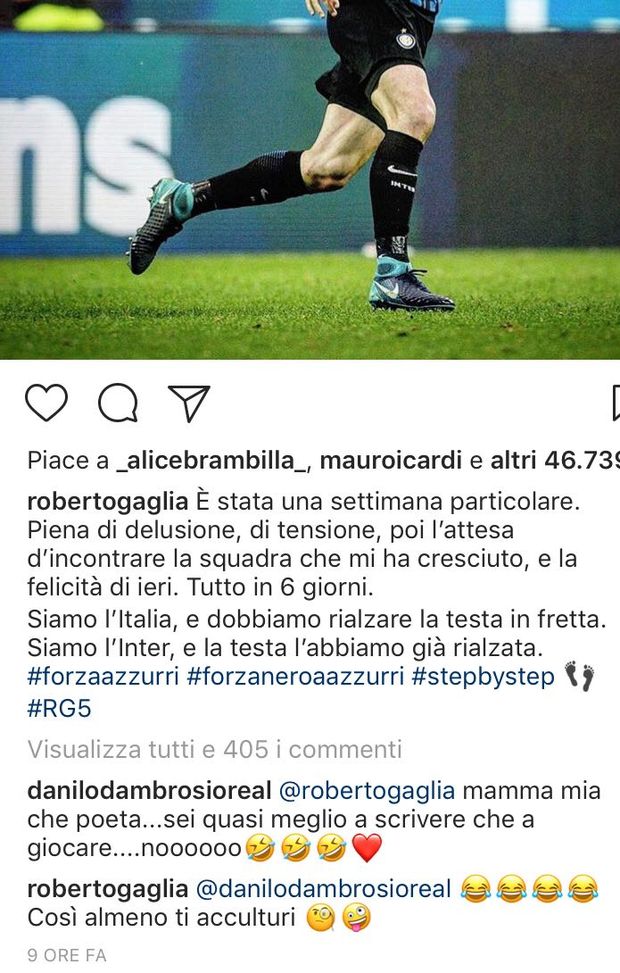Open hashtag #forzaneroazzurri
Image resolution: width=620 pixels, height=973 pixels.
click(295, 676)
